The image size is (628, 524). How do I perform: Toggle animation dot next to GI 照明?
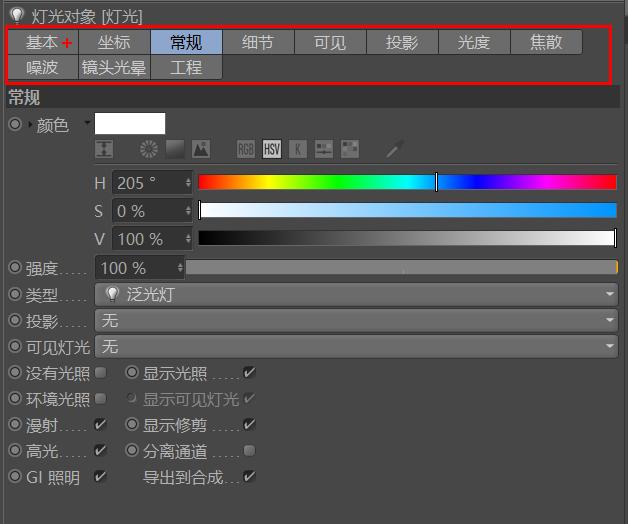[15, 476]
